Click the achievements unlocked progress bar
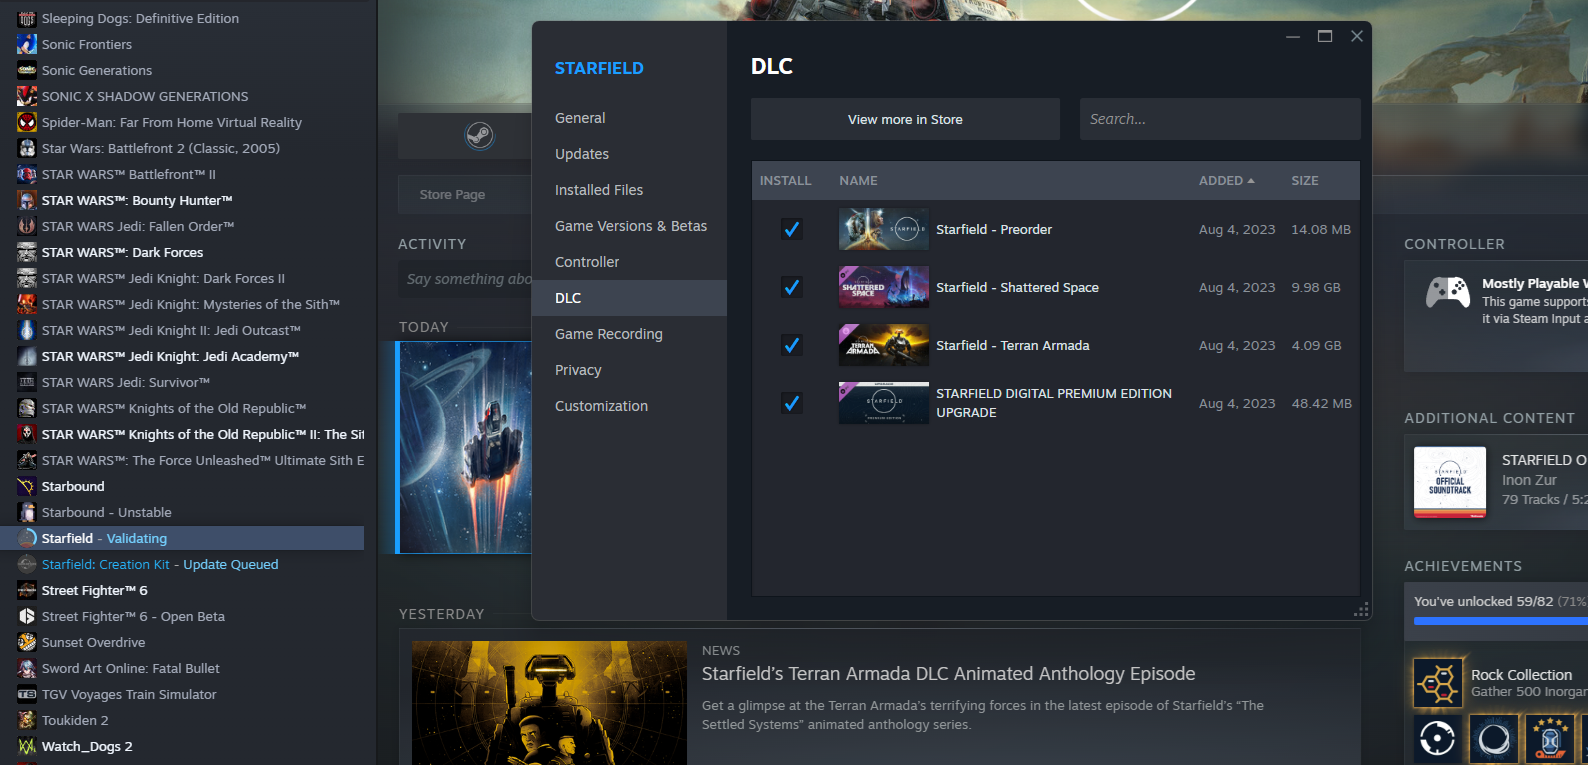Image resolution: width=1588 pixels, height=765 pixels. (1501, 621)
